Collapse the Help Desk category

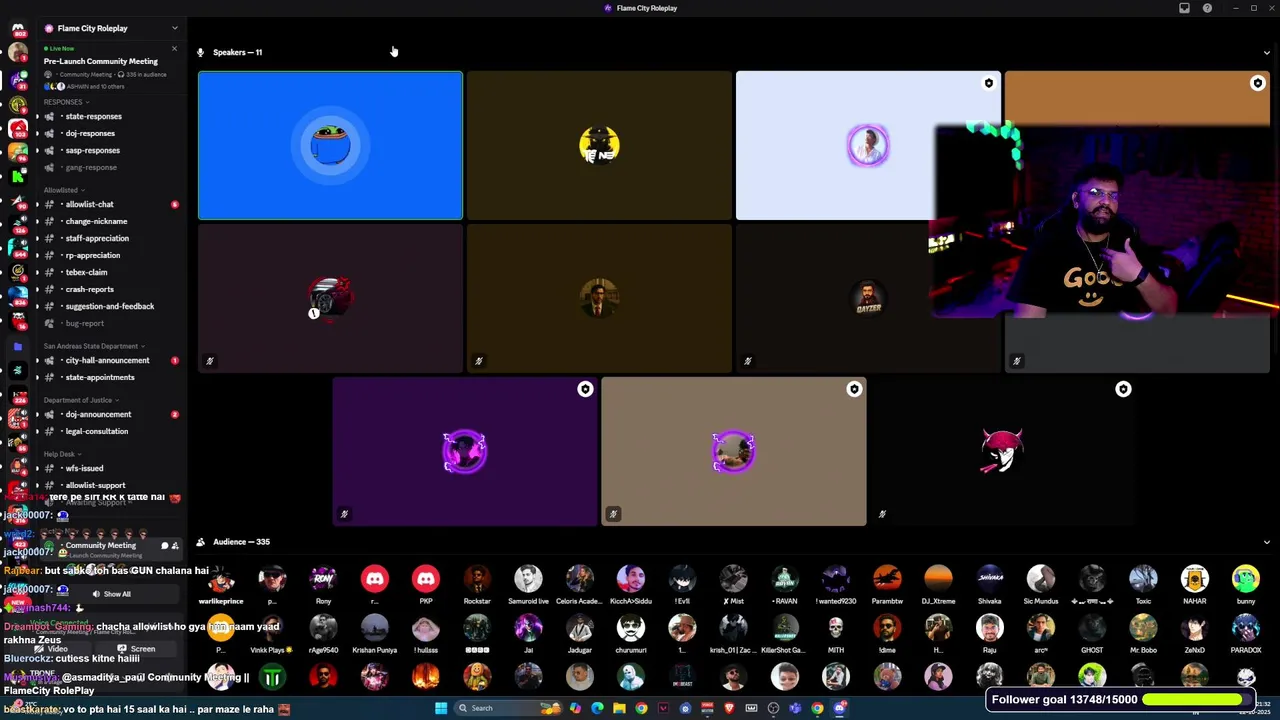[62, 454]
